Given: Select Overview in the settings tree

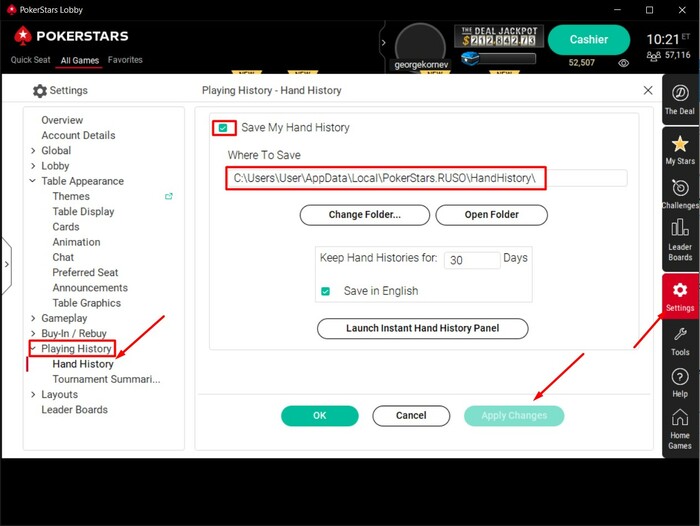Looking at the screenshot, I should click(x=62, y=120).
